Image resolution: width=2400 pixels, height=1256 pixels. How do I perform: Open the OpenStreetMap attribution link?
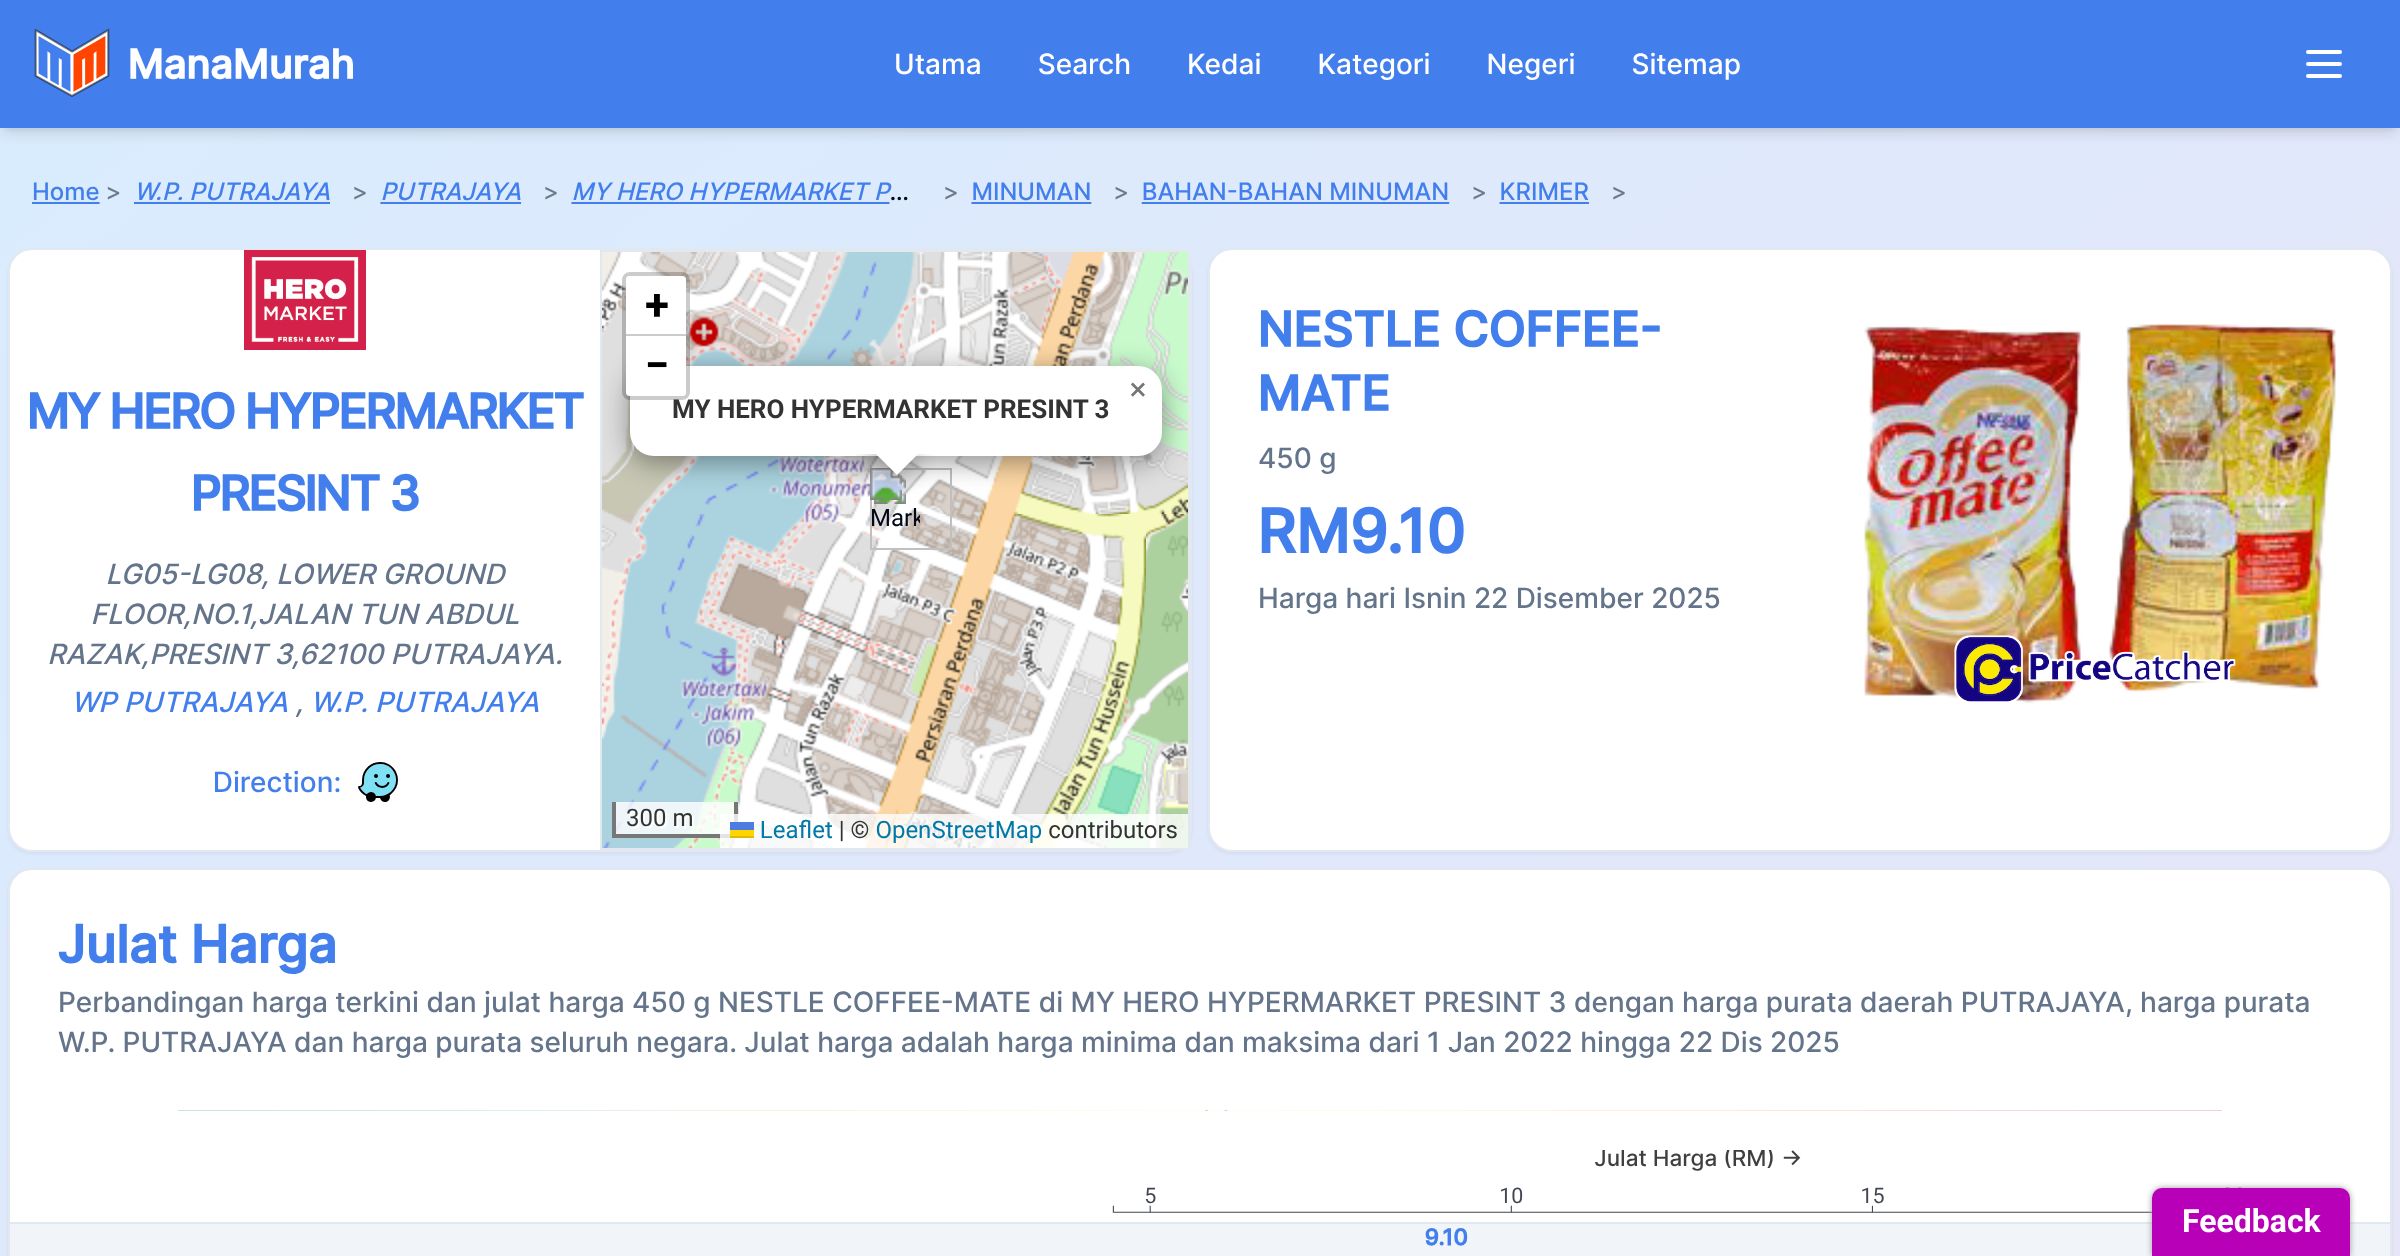(x=957, y=830)
